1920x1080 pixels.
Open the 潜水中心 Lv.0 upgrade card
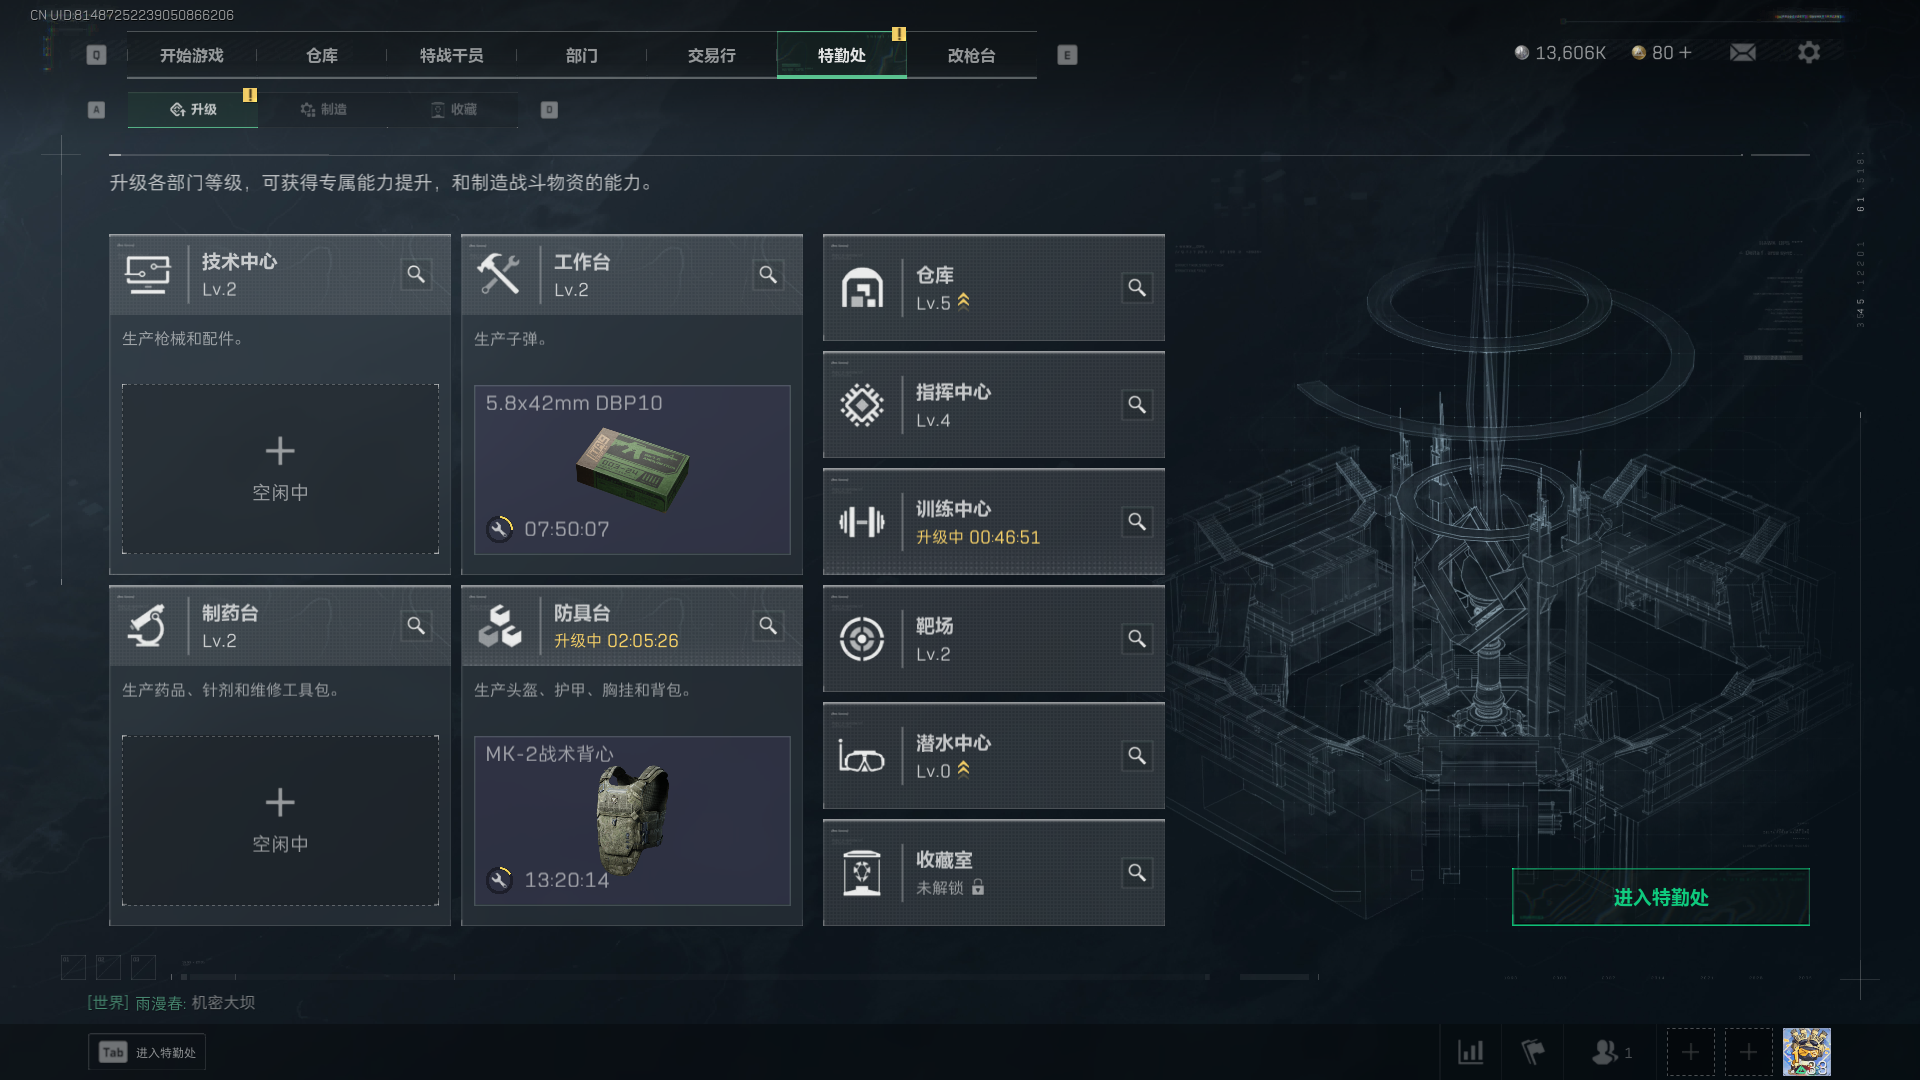pos(993,756)
